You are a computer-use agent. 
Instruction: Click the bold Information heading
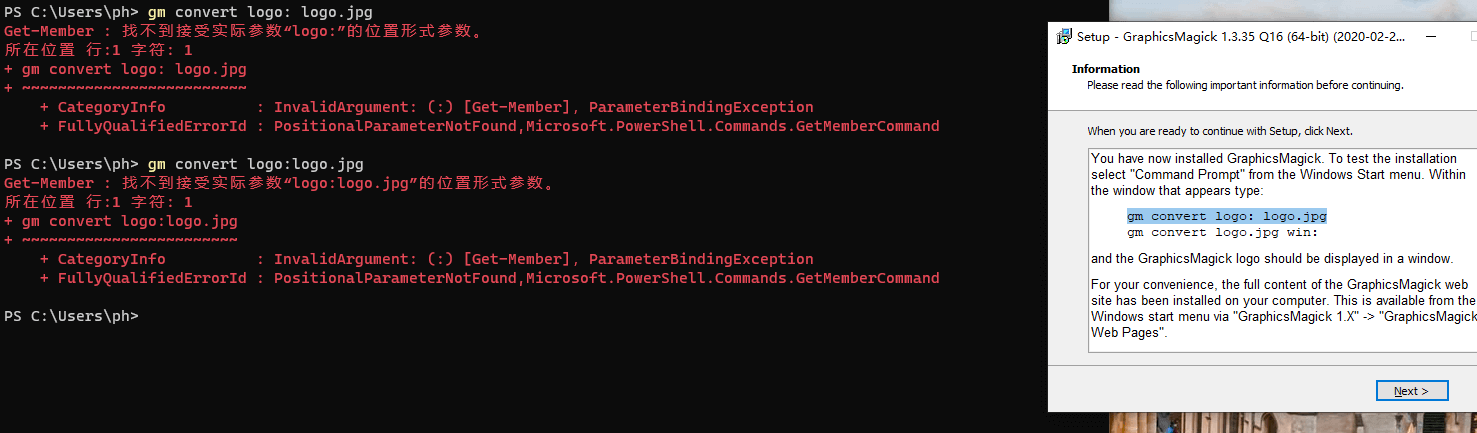(1105, 69)
